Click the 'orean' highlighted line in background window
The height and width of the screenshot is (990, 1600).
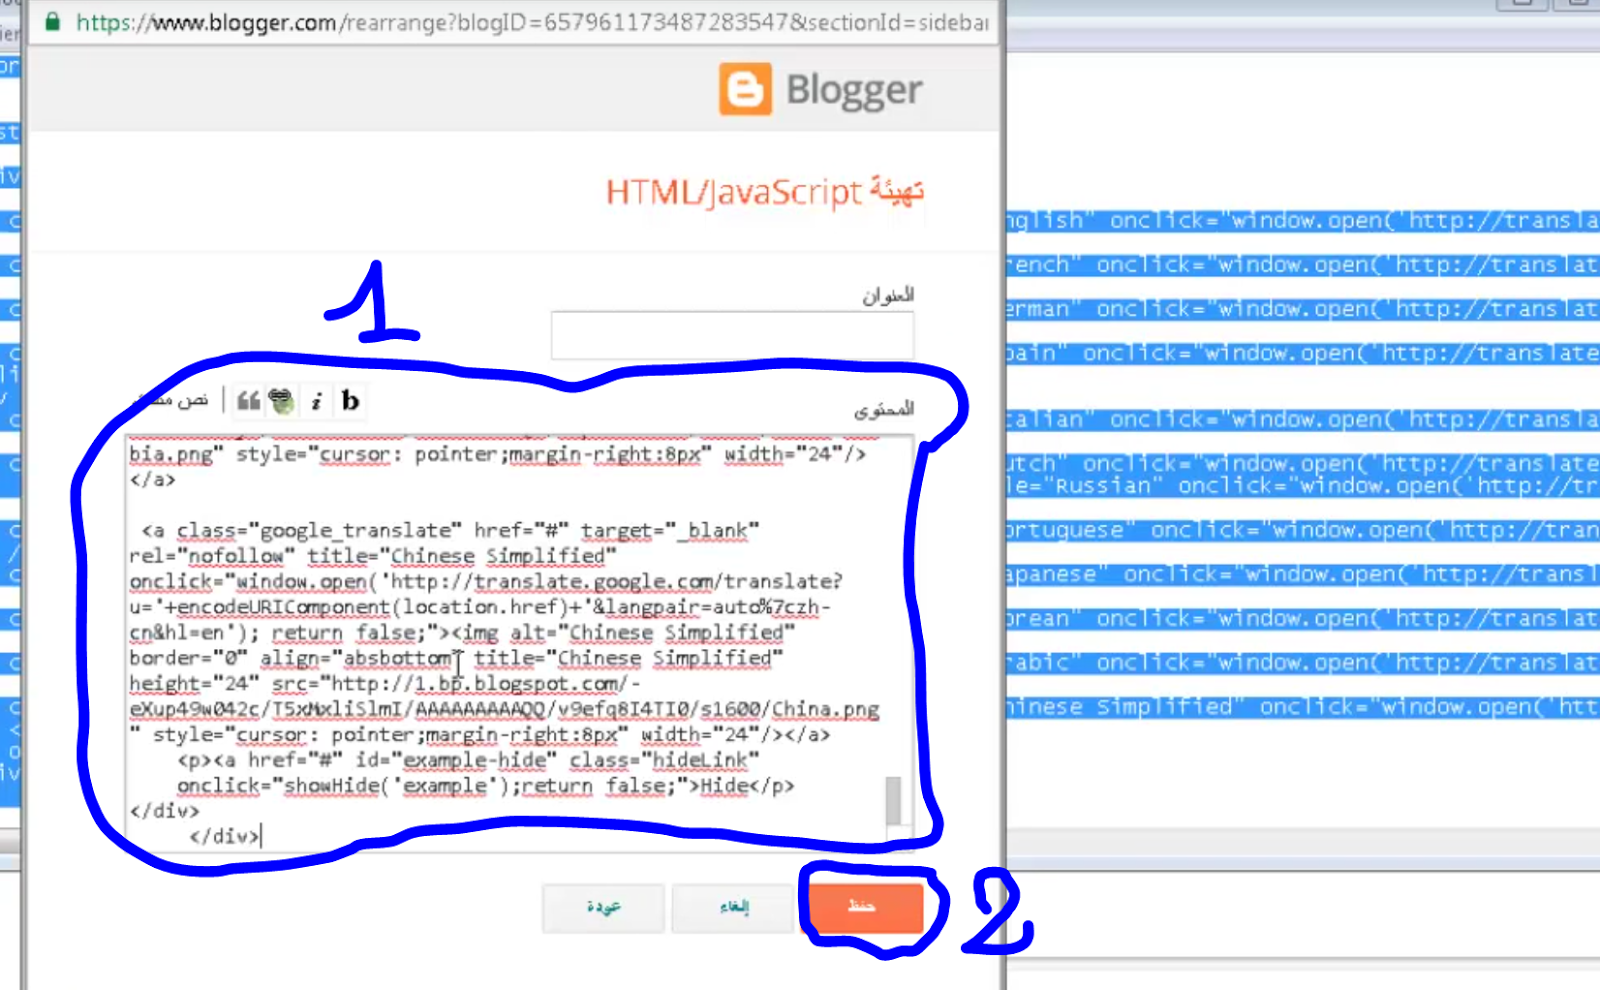(1303, 618)
